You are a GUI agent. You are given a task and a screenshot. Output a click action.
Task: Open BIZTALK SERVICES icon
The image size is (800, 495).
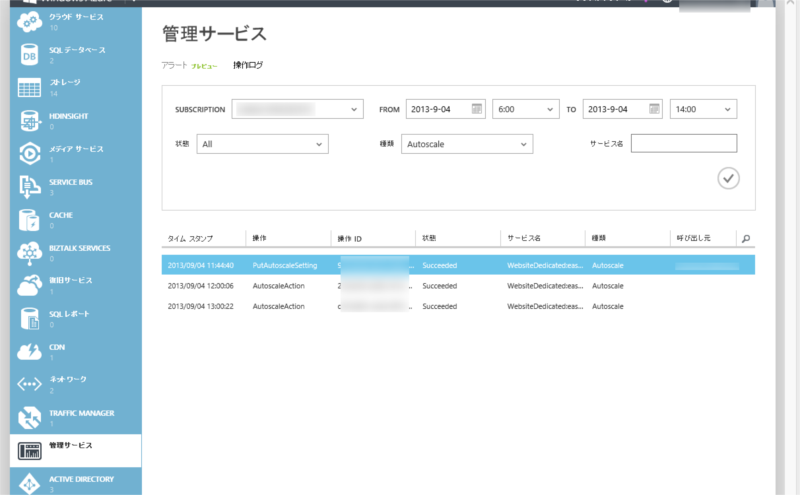click(30, 253)
